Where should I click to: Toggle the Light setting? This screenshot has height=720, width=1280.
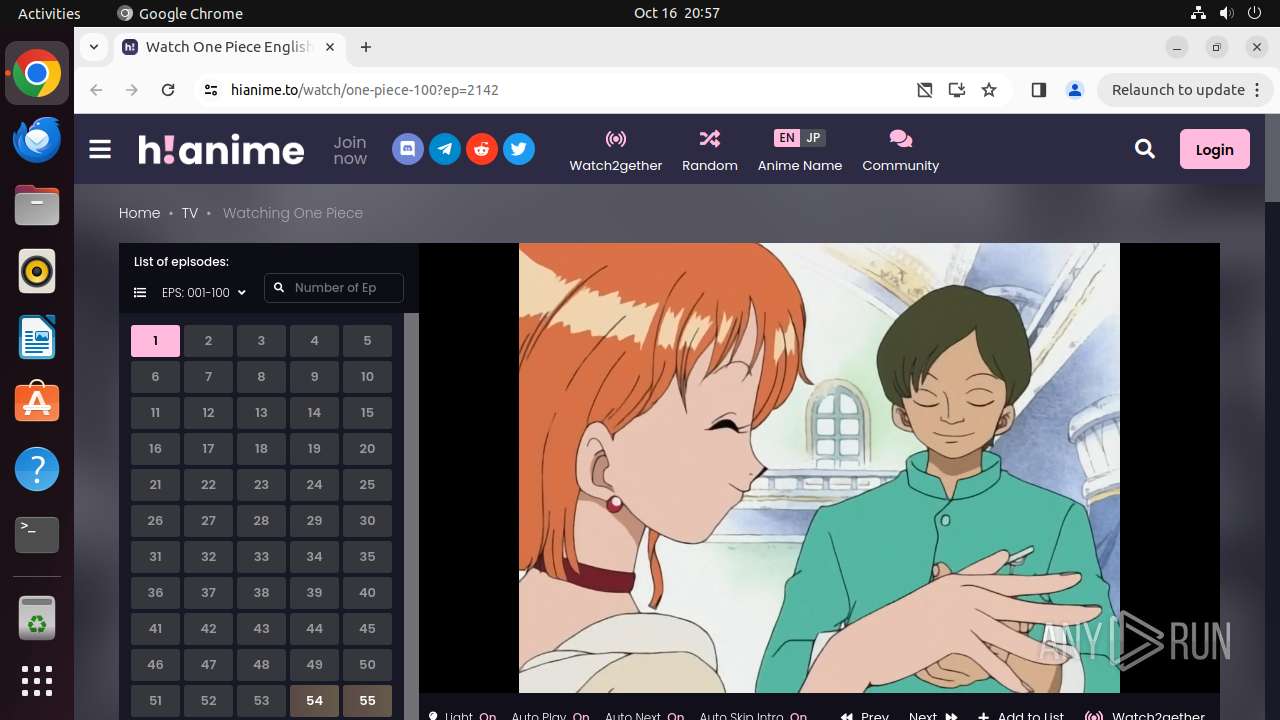[x=462, y=714]
